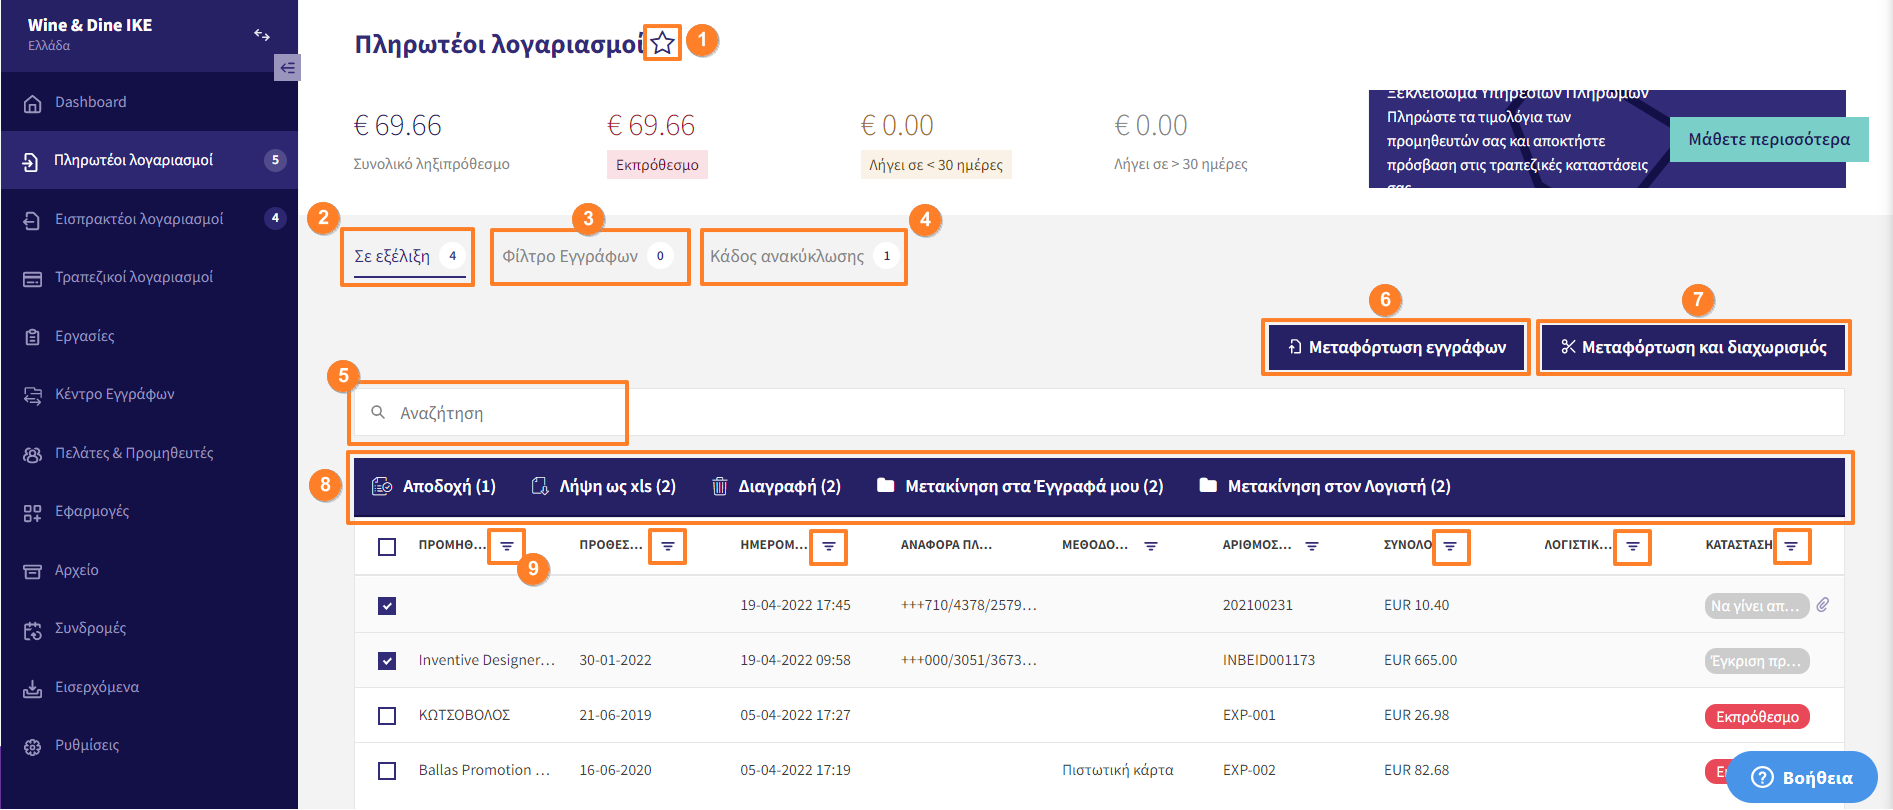Select checkbox for all table rows
The width and height of the screenshot is (1893, 810).
click(x=387, y=546)
